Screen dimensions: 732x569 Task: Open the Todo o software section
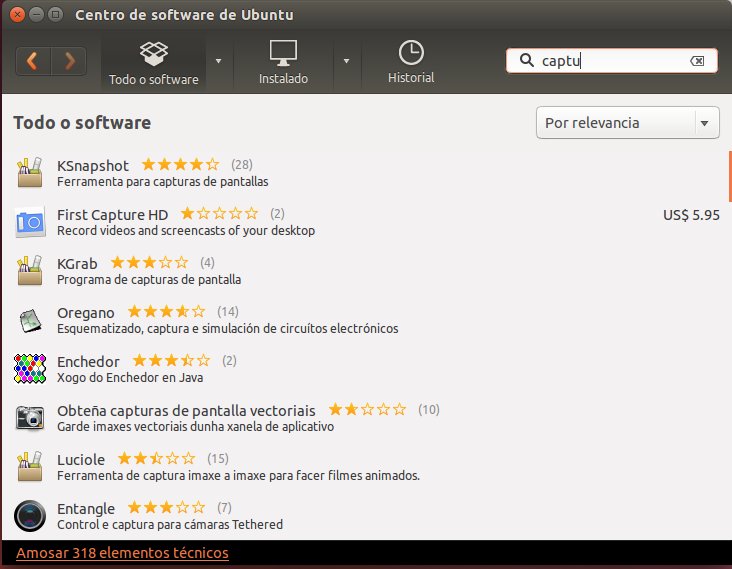[x=154, y=63]
